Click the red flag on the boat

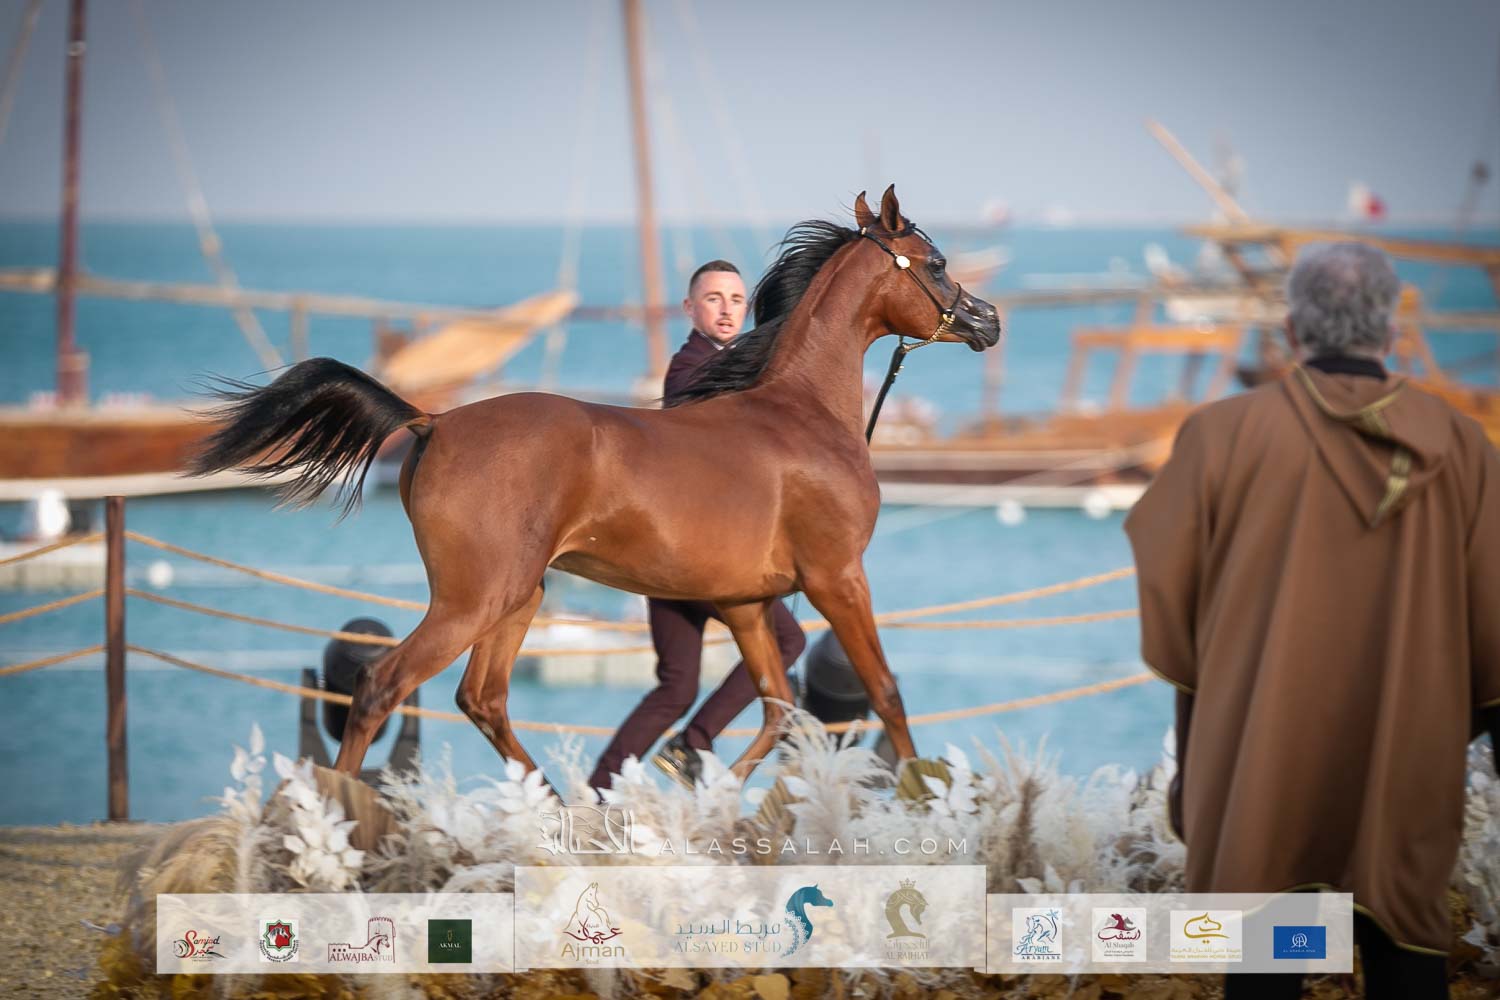click(1366, 200)
